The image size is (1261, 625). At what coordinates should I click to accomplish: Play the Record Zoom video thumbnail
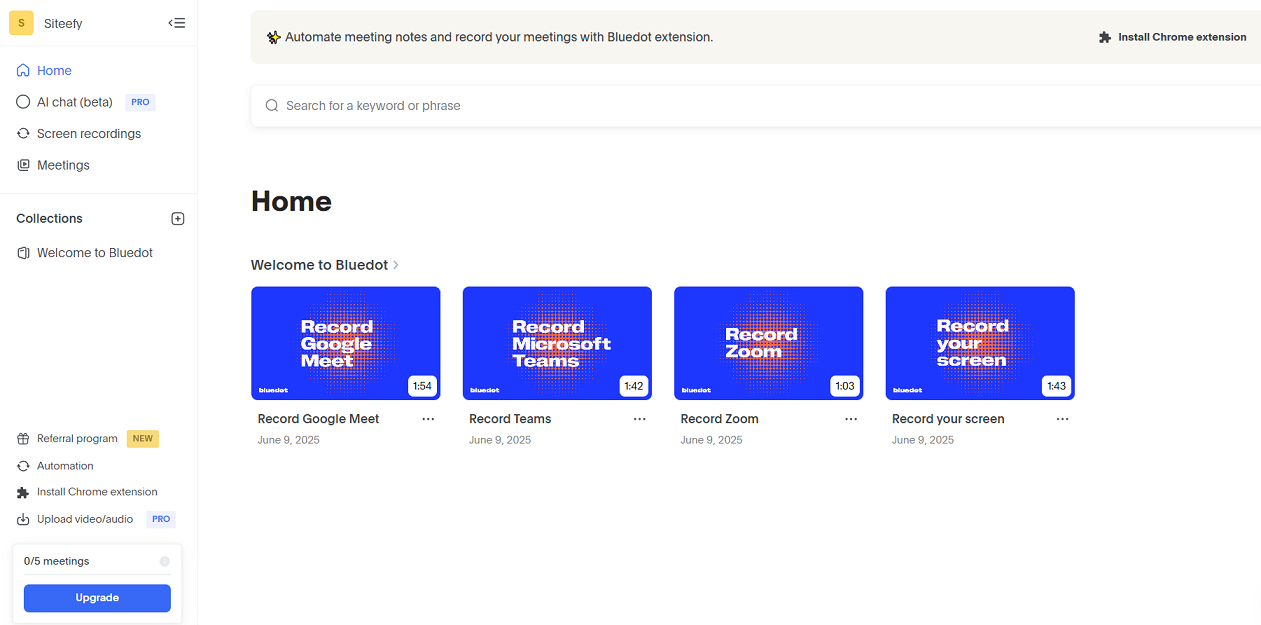click(768, 343)
